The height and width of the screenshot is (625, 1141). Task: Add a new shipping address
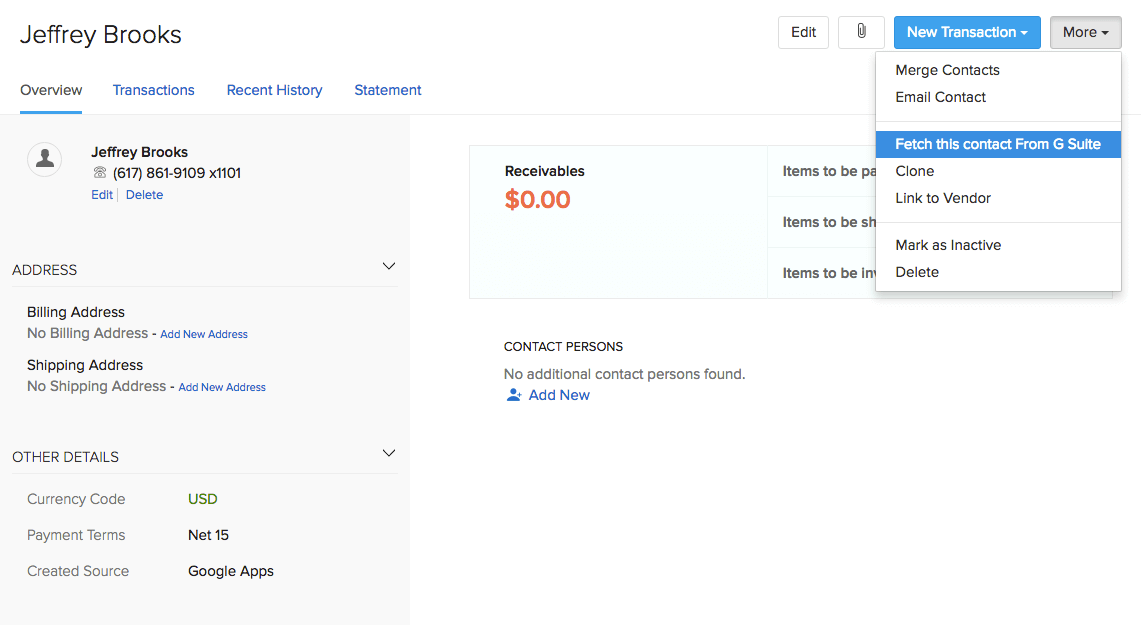[221, 387]
